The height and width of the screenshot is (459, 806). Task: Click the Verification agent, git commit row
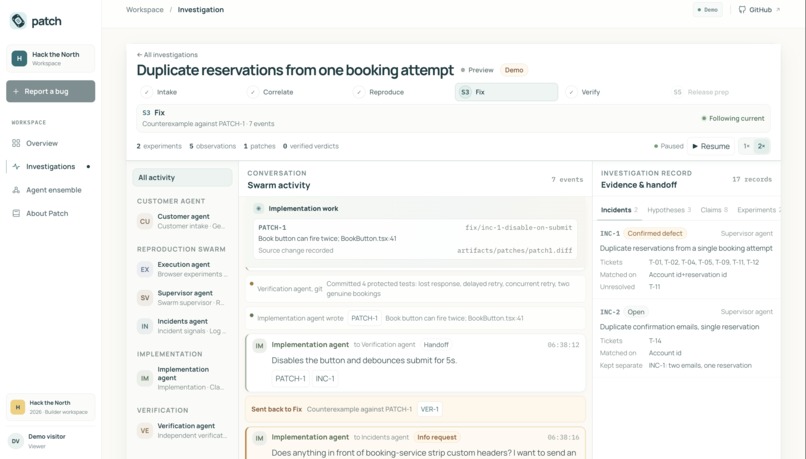pos(415,289)
